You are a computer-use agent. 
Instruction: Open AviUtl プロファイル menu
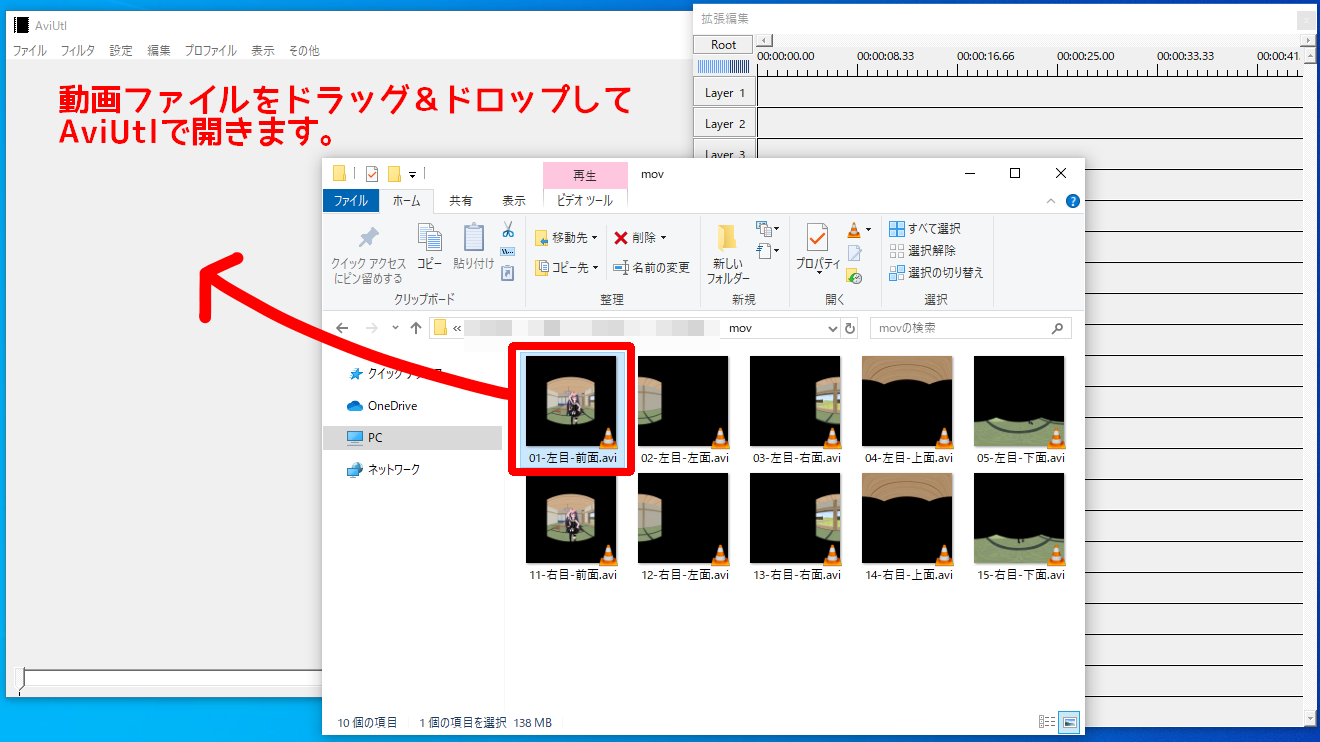click(211, 50)
